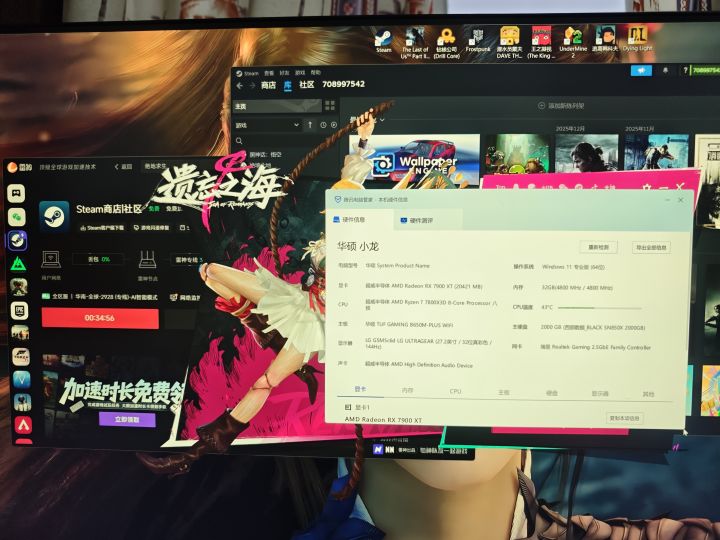This screenshot has height=540, width=720.
Task: Select the game controller icon in Leigod sidebar
Action: tap(16, 193)
